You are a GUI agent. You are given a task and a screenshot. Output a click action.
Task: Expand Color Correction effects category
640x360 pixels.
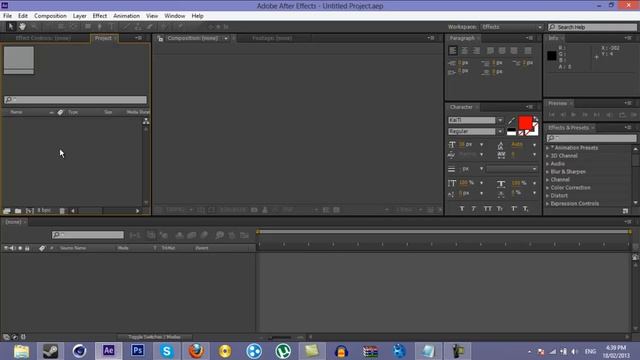coord(548,188)
